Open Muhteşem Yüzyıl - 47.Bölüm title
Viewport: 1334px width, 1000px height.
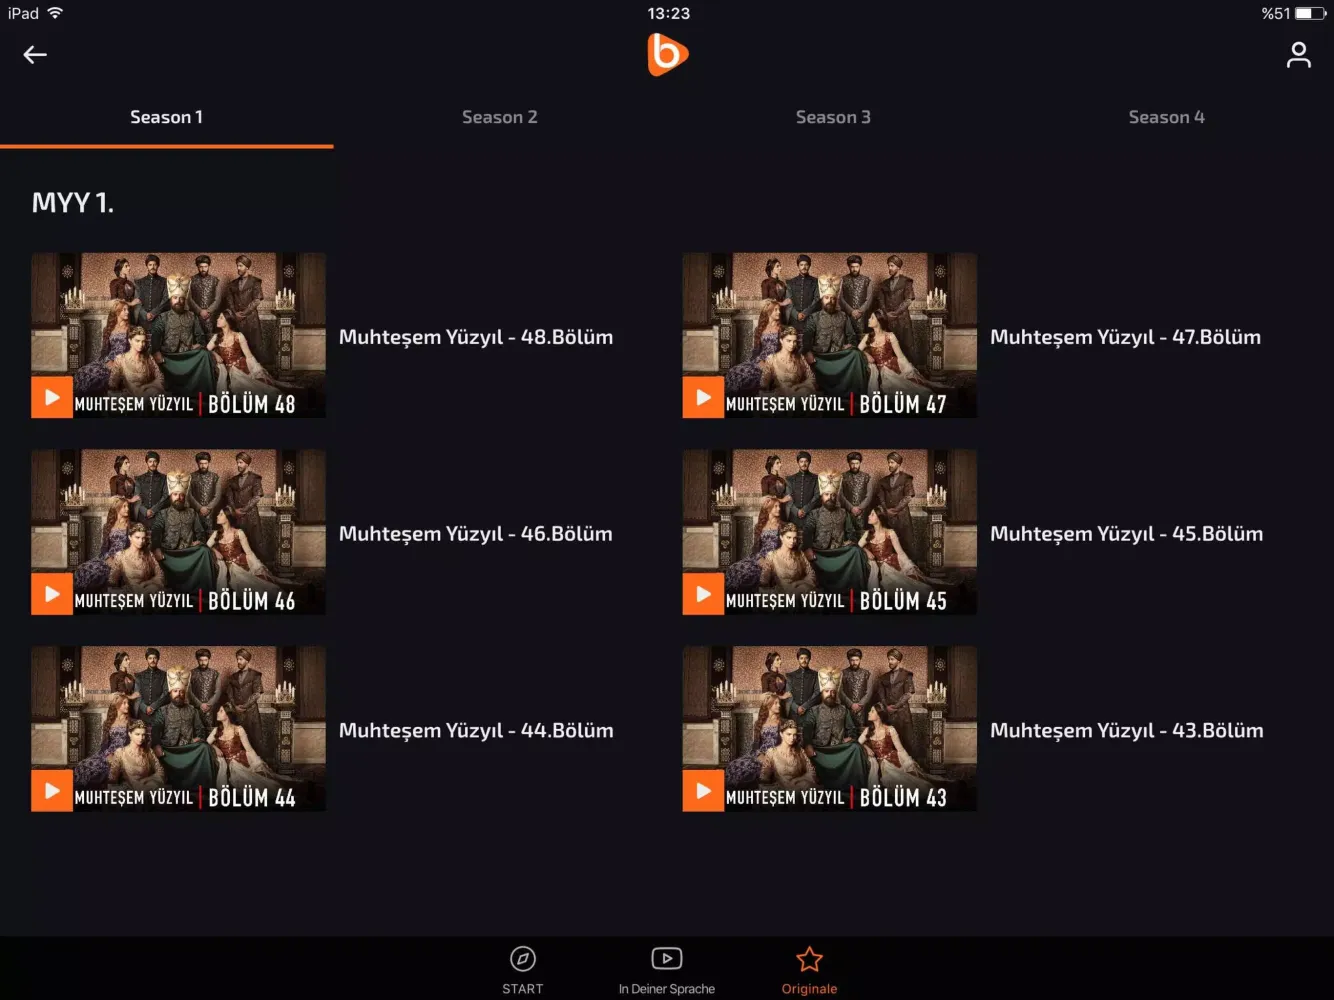pos(1126,337)
